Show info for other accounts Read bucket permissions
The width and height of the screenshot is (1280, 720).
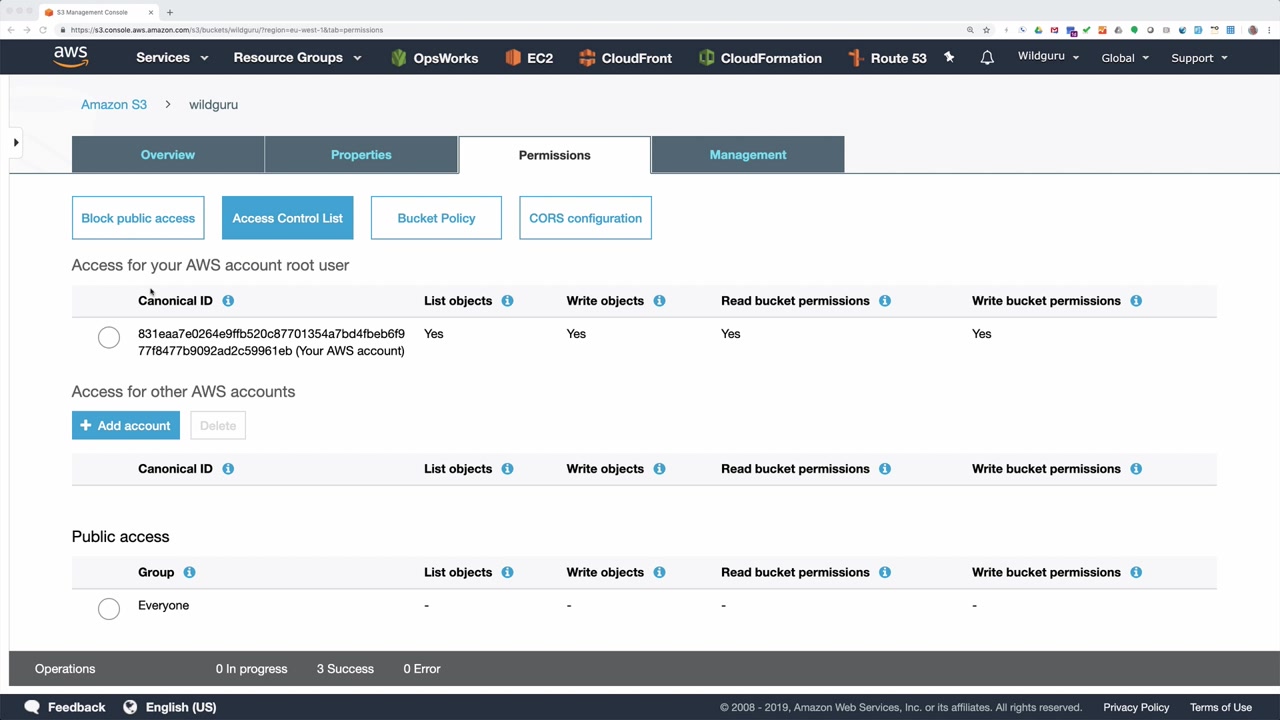885,469
